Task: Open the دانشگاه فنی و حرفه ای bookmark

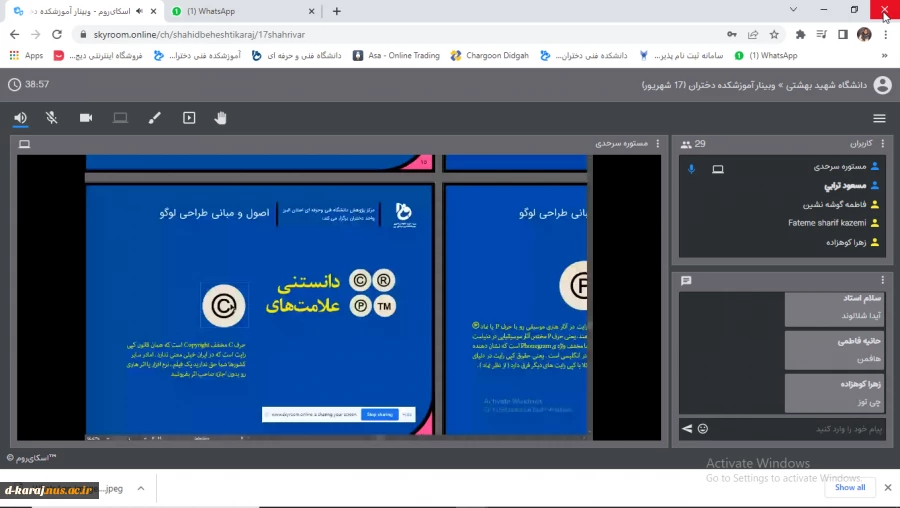Action: (297, 56)
